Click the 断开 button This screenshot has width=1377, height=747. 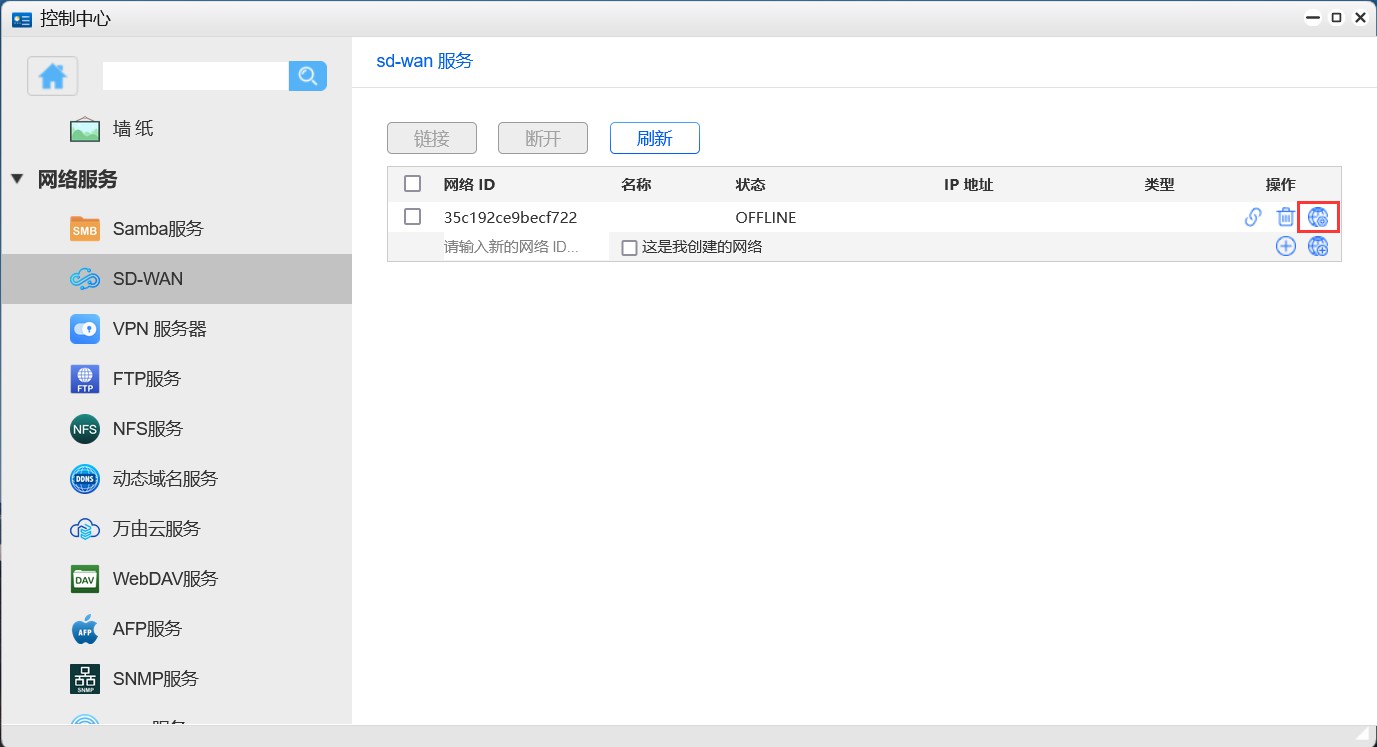pyautogui.click(x=542, y=138)
